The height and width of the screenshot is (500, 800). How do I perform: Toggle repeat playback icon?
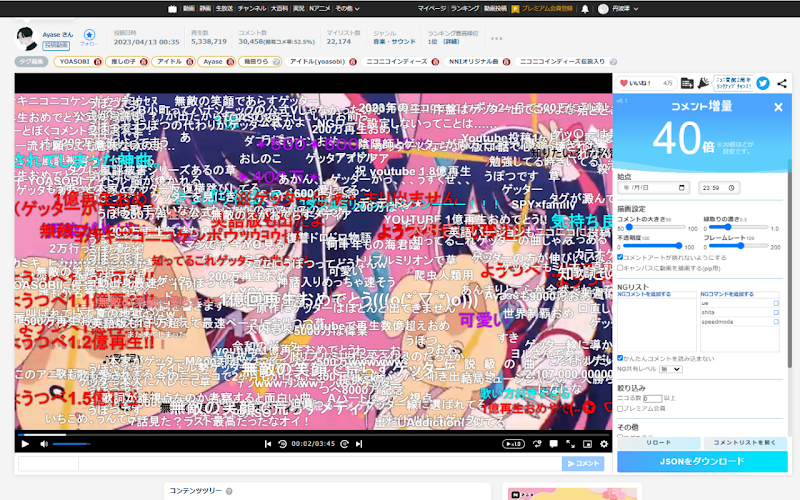(x=537, y=444)
